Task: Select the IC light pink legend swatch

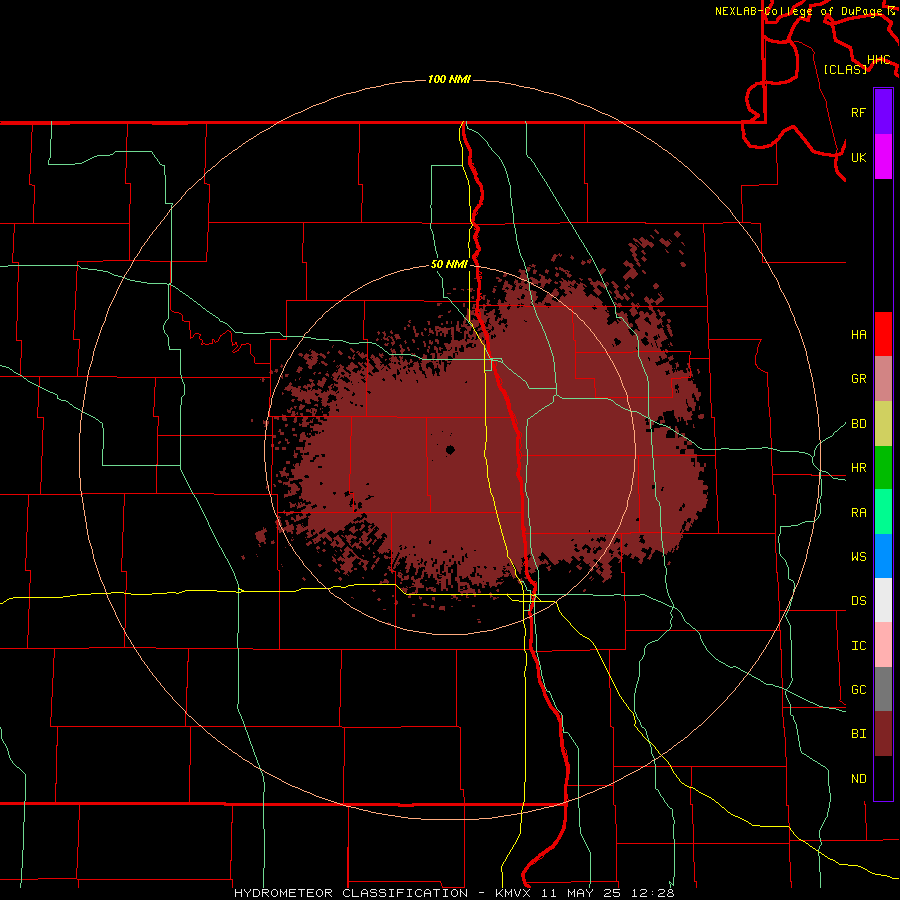Action: (883, 645)
